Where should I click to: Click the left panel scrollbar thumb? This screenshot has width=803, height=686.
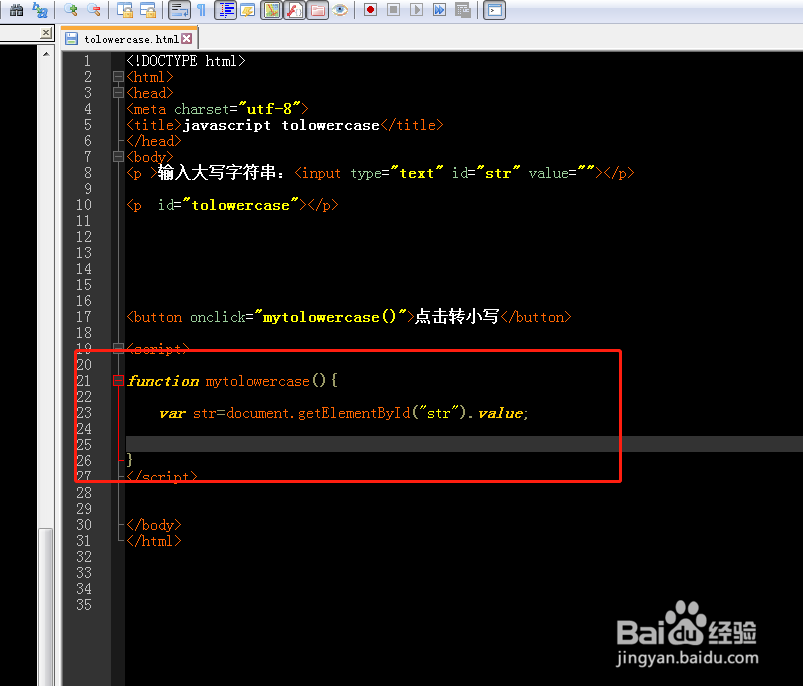click(x=46, y=607)
